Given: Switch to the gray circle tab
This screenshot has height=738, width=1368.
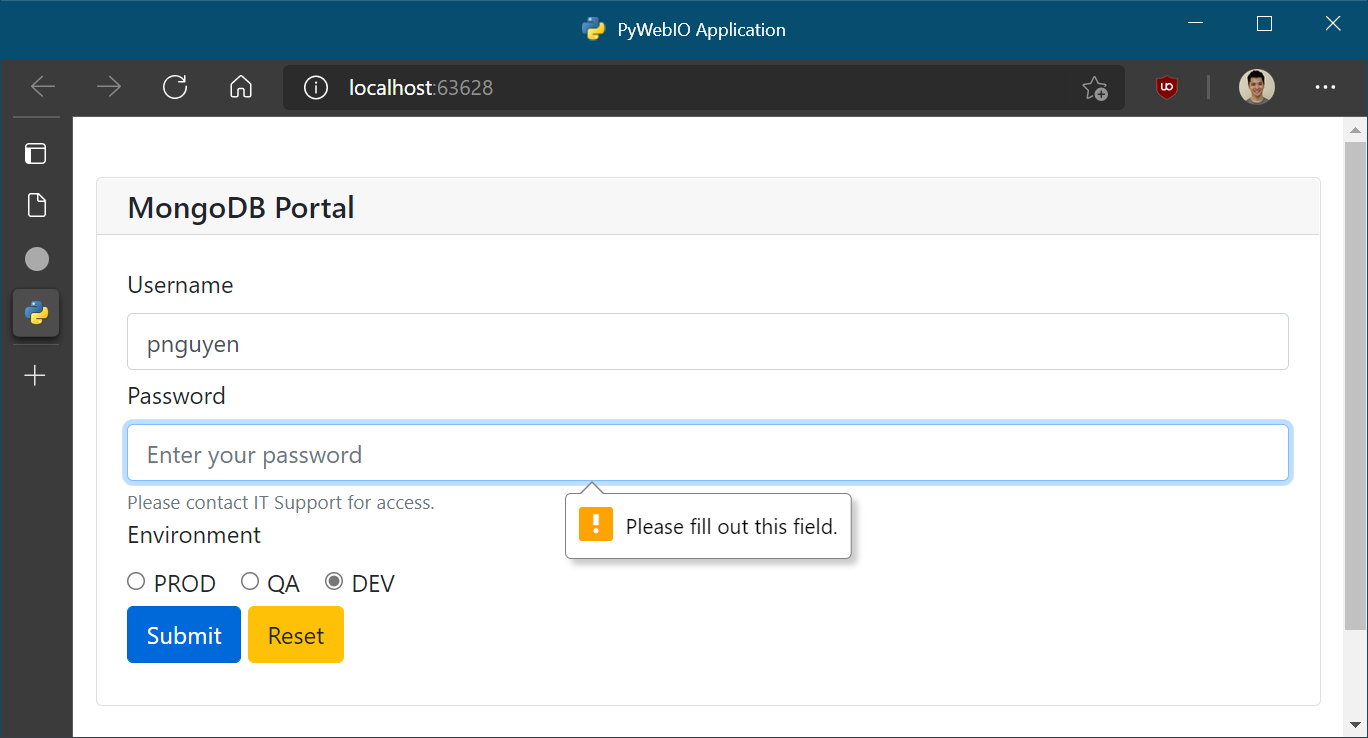Looking at the screenshot, I should coord(36,259).
